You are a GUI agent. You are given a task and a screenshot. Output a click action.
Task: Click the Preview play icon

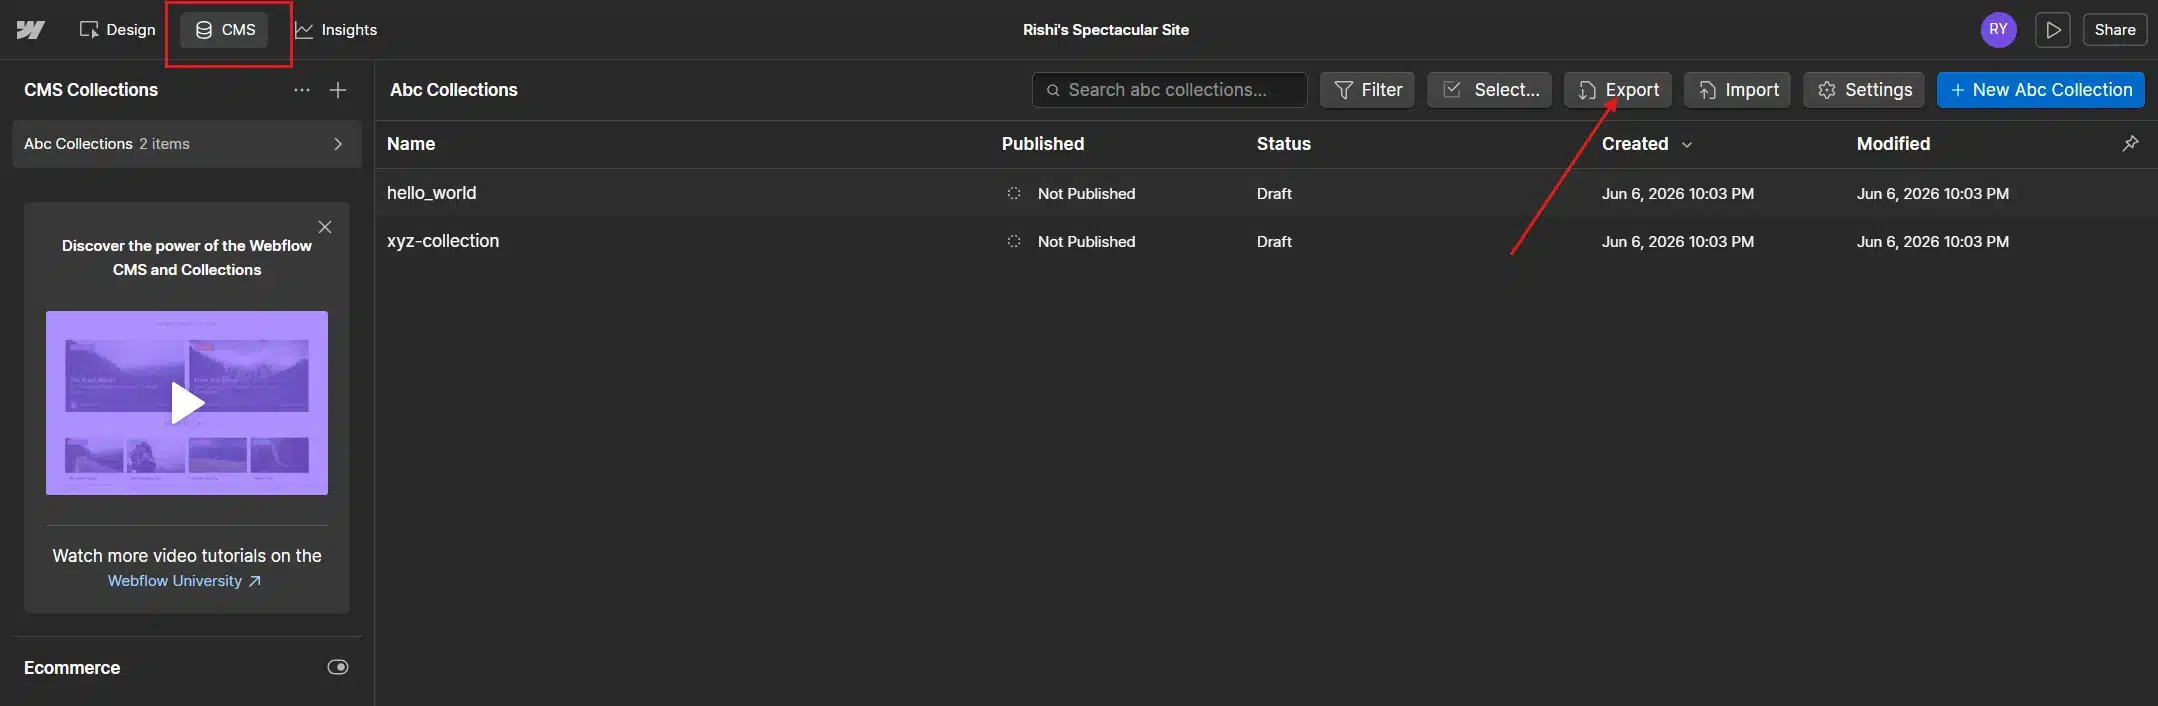click(2053, 30)
